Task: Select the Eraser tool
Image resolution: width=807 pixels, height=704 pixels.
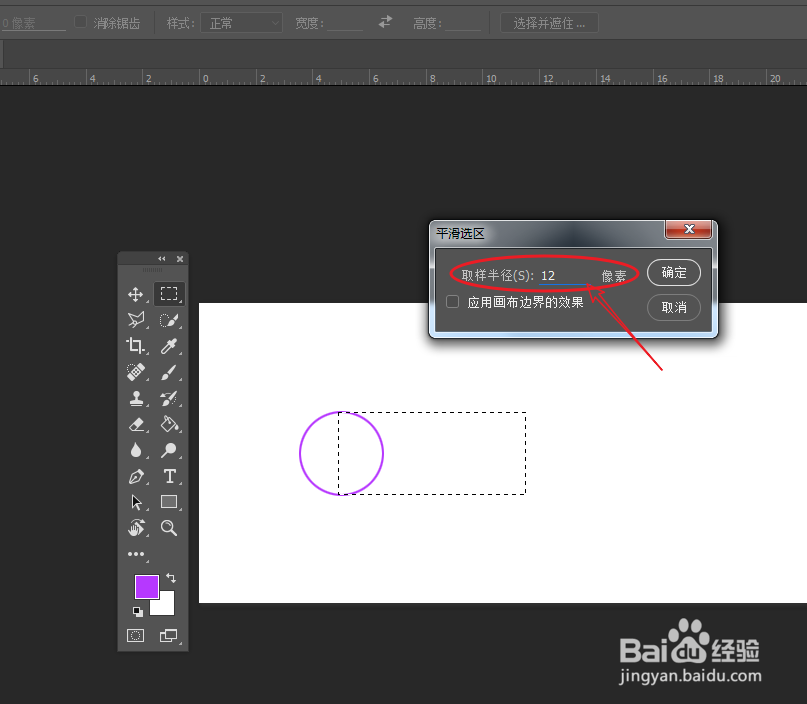Action: 136,425
